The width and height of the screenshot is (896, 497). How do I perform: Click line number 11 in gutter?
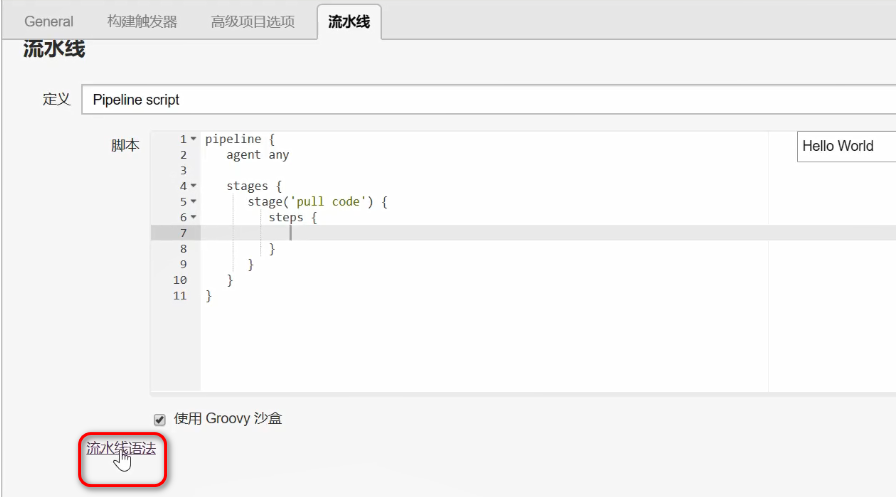pyautogui.click(x=180, y=295)
